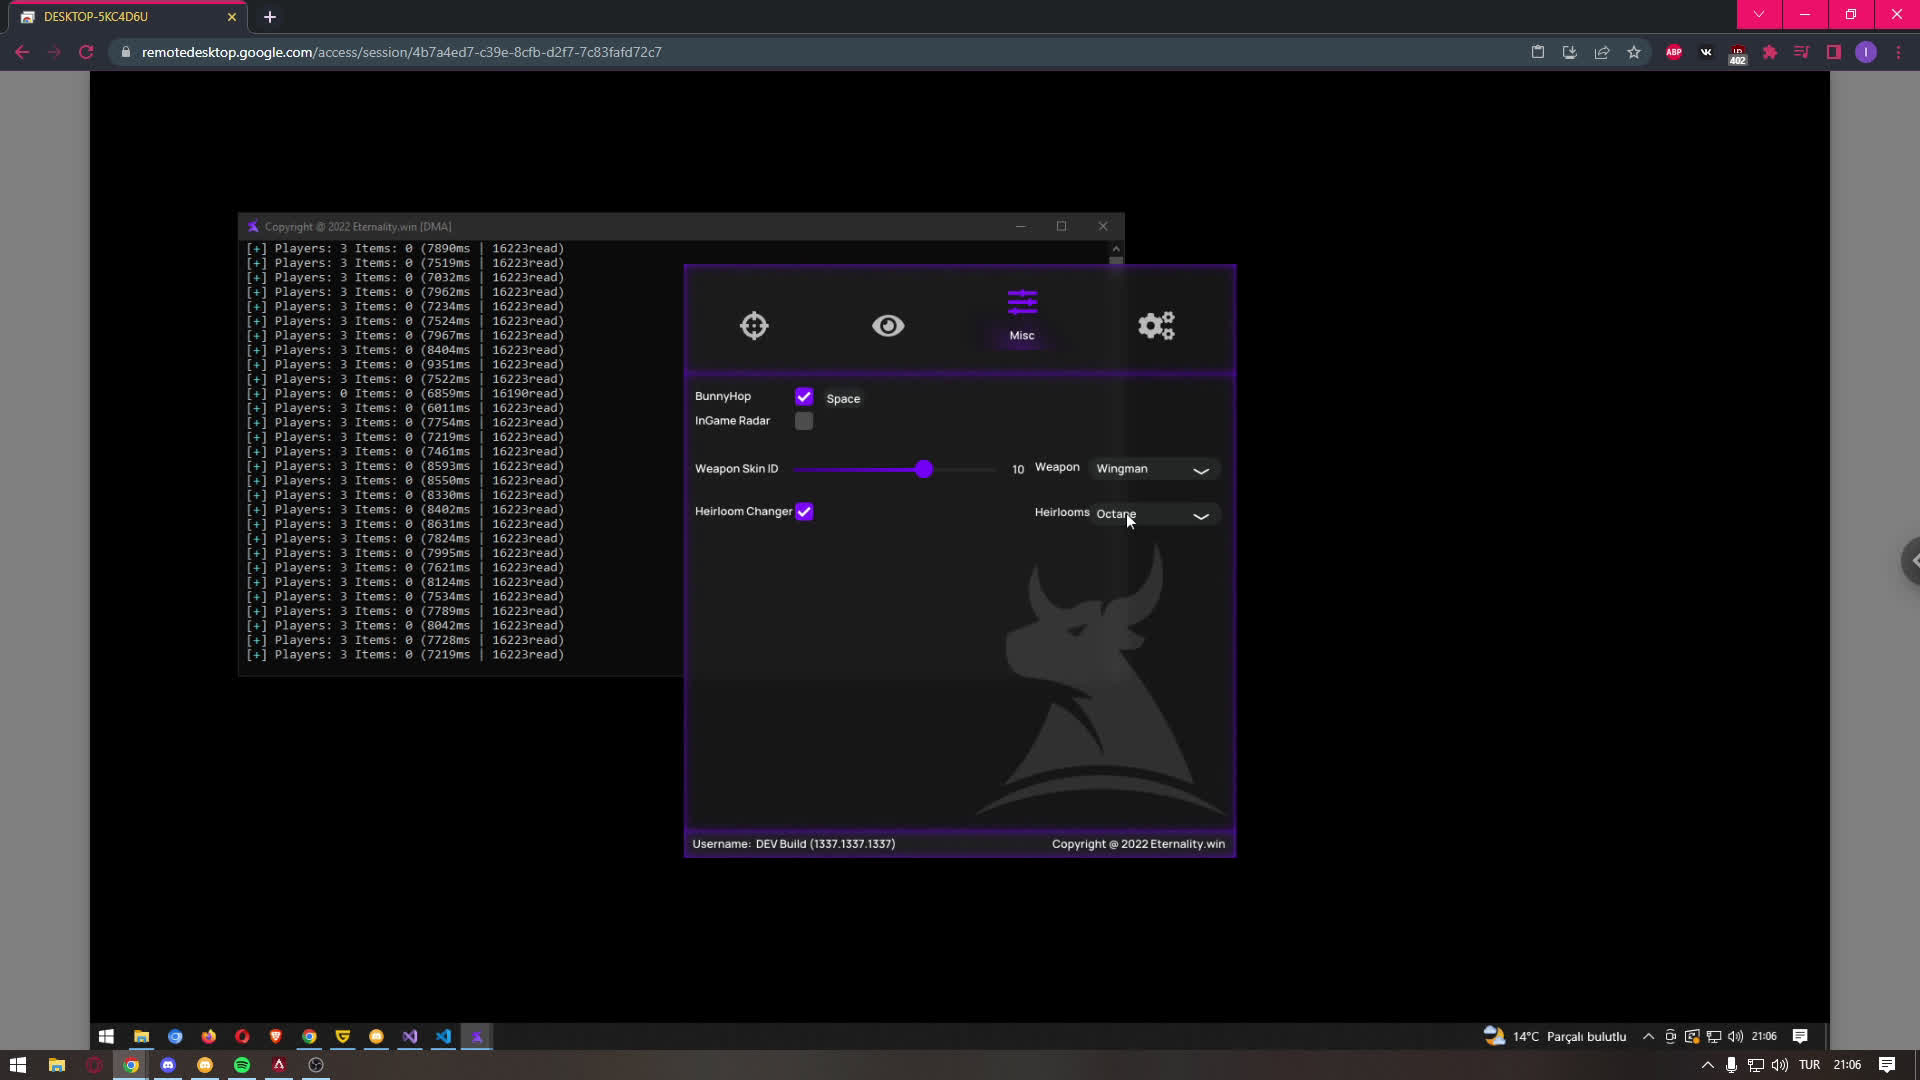The image size is (1920, 1080).
Task: Open Spotify from the taskbar
Action: coord(242,1065)
